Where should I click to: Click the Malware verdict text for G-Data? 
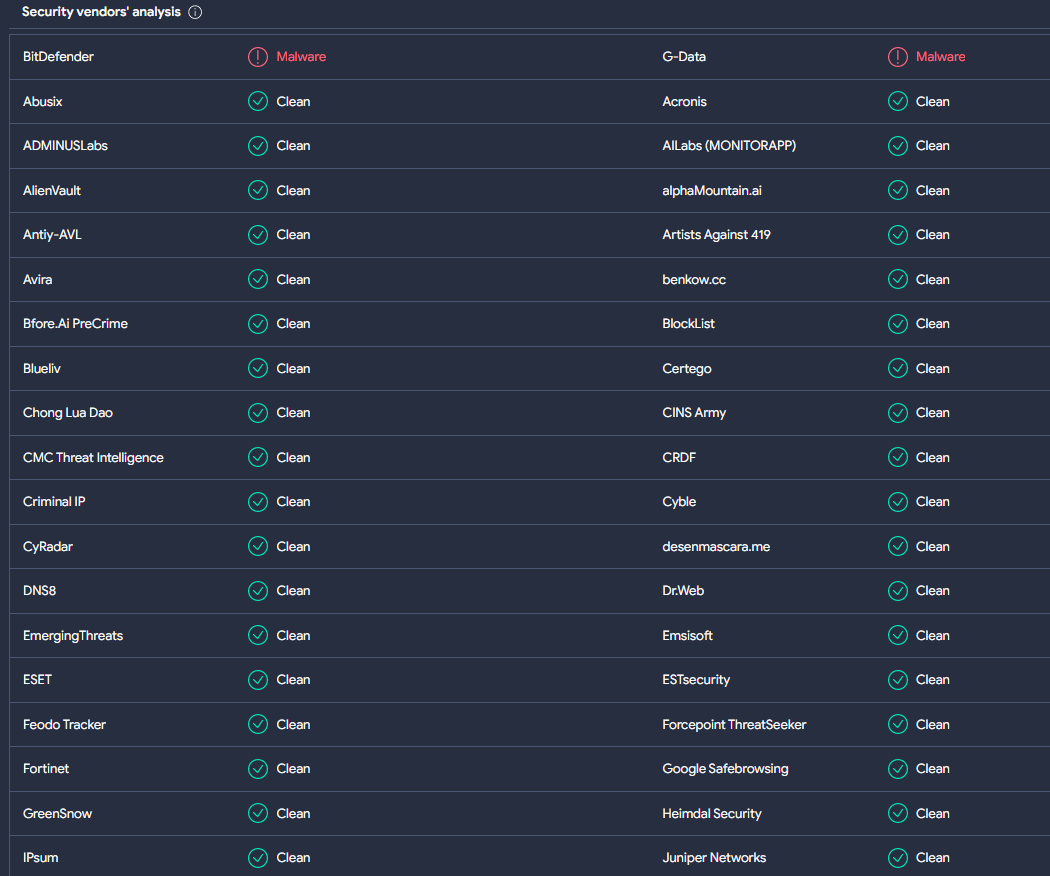[941, 57]
